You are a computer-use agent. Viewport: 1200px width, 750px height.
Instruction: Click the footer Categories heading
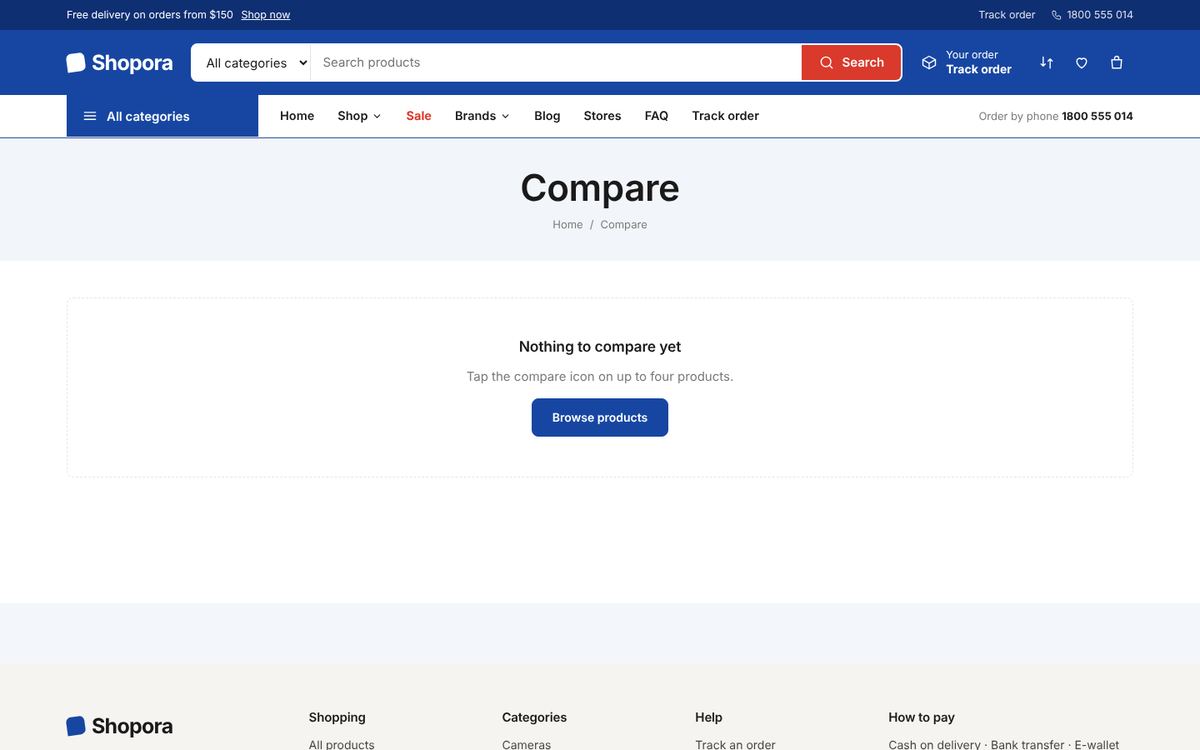click(x=534, y=717)
